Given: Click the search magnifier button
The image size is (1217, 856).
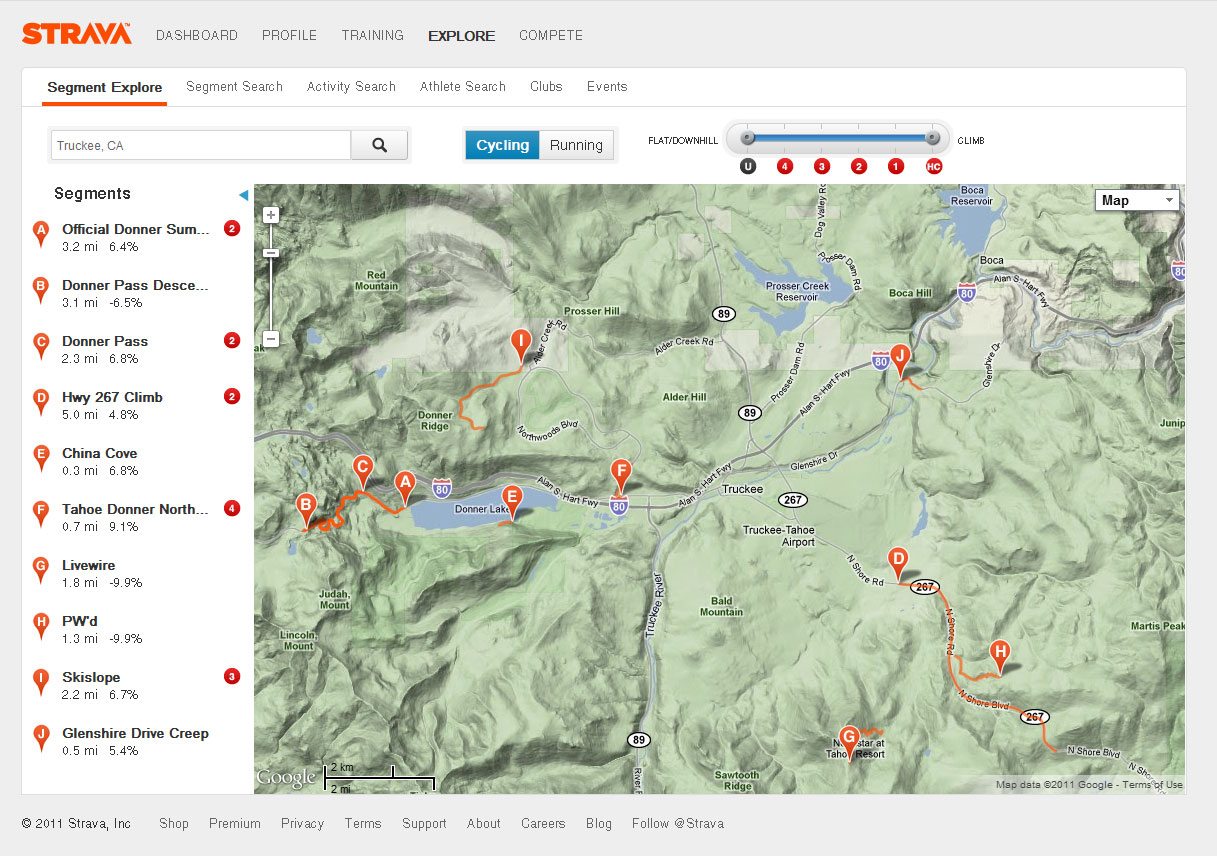Looking at the screenshot, I should click(x=379, y=145).
